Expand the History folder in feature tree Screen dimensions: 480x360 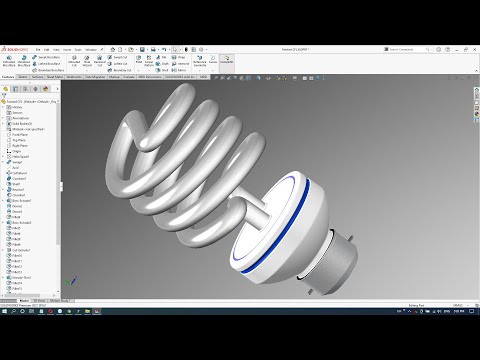tap(3, 107)
